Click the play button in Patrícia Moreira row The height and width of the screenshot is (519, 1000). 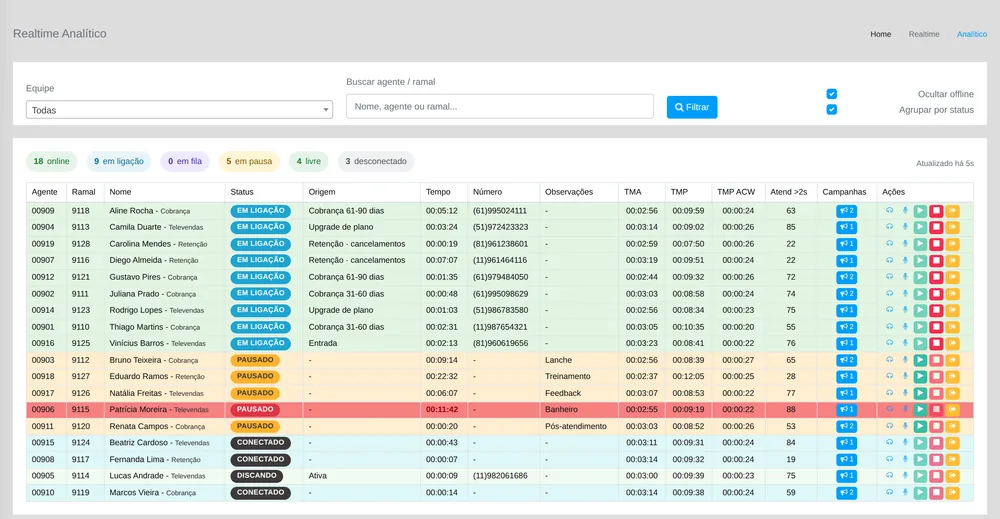920,409
